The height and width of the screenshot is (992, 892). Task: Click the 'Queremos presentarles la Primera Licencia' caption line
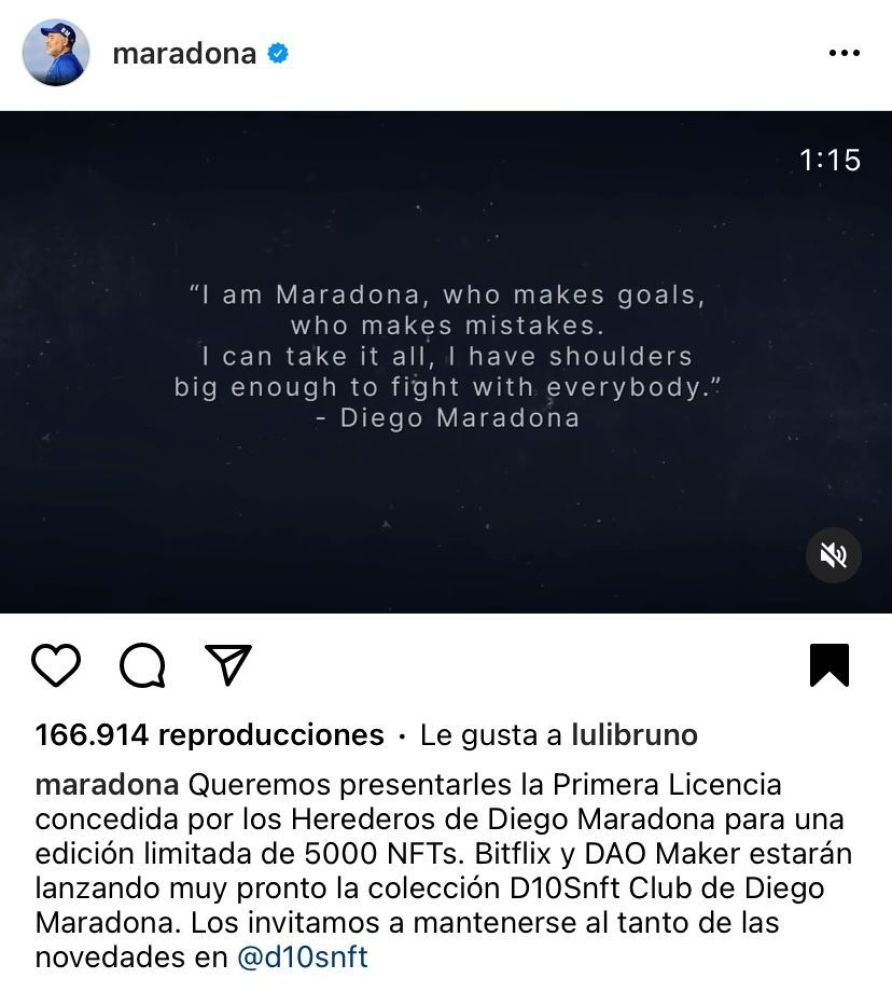coord(485,785)
